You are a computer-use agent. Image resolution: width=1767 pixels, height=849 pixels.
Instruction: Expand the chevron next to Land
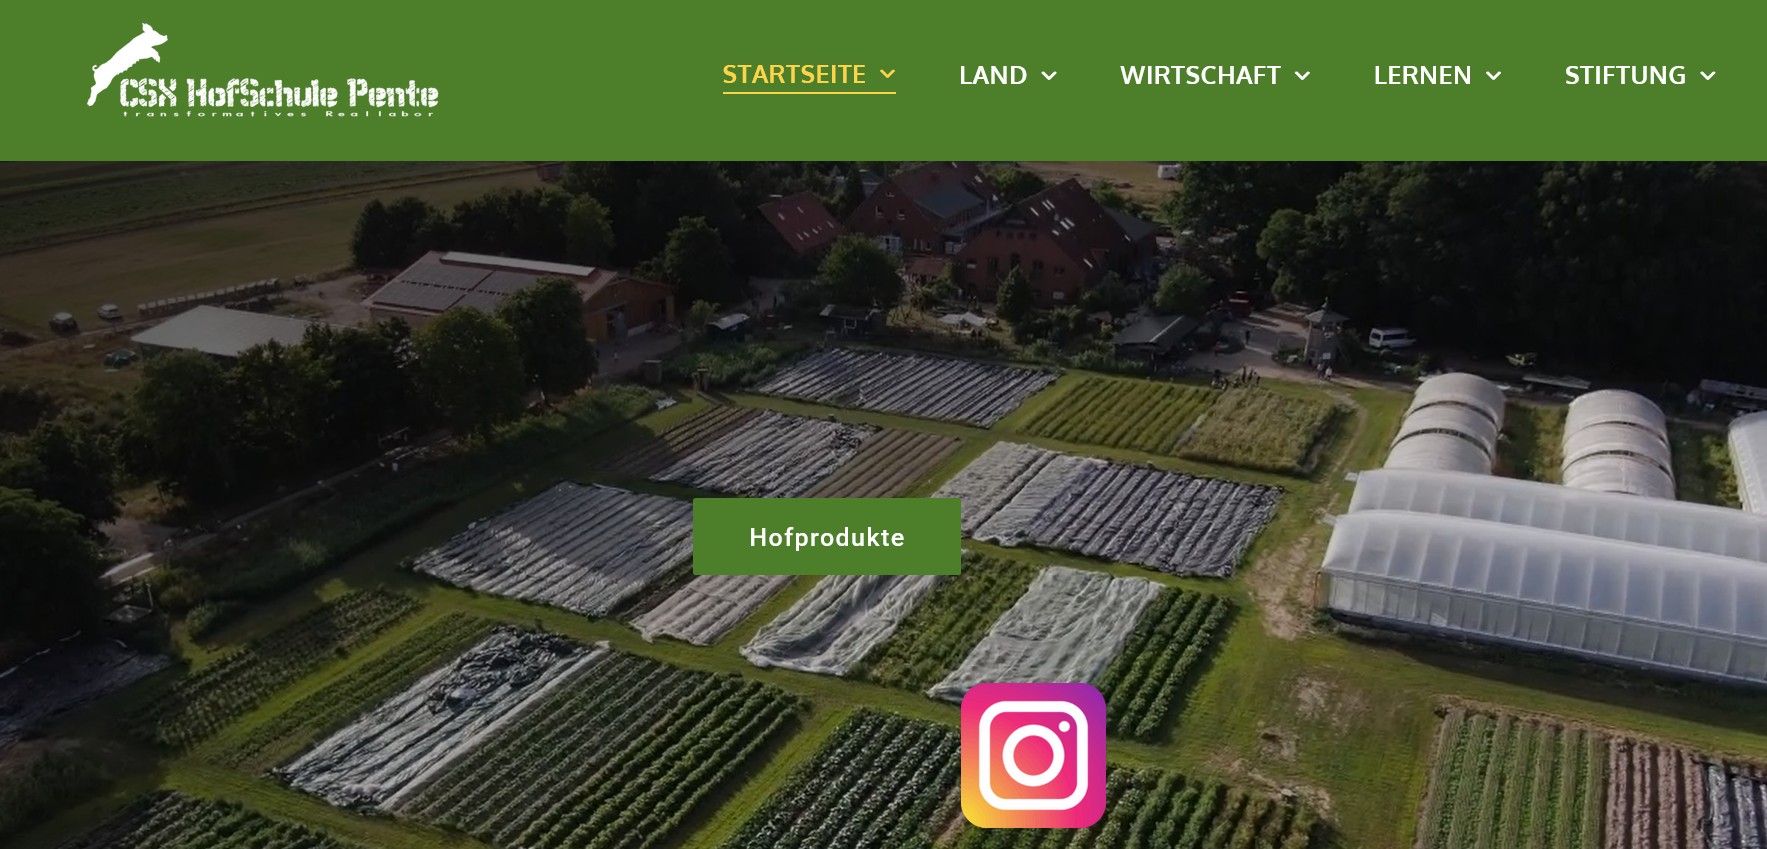pos(1049,76)
